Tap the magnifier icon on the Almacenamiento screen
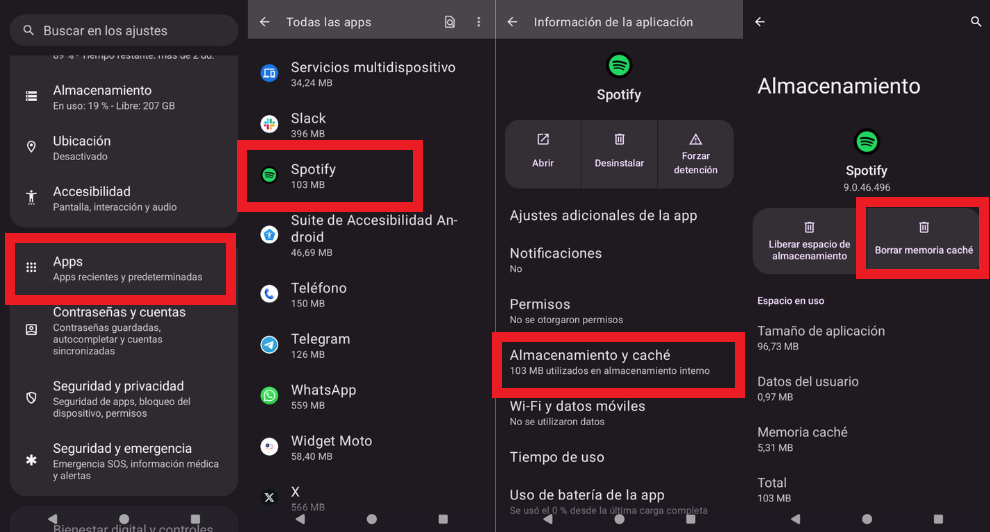Viewport: 990px width, 532px height. [x=975, y=22]
